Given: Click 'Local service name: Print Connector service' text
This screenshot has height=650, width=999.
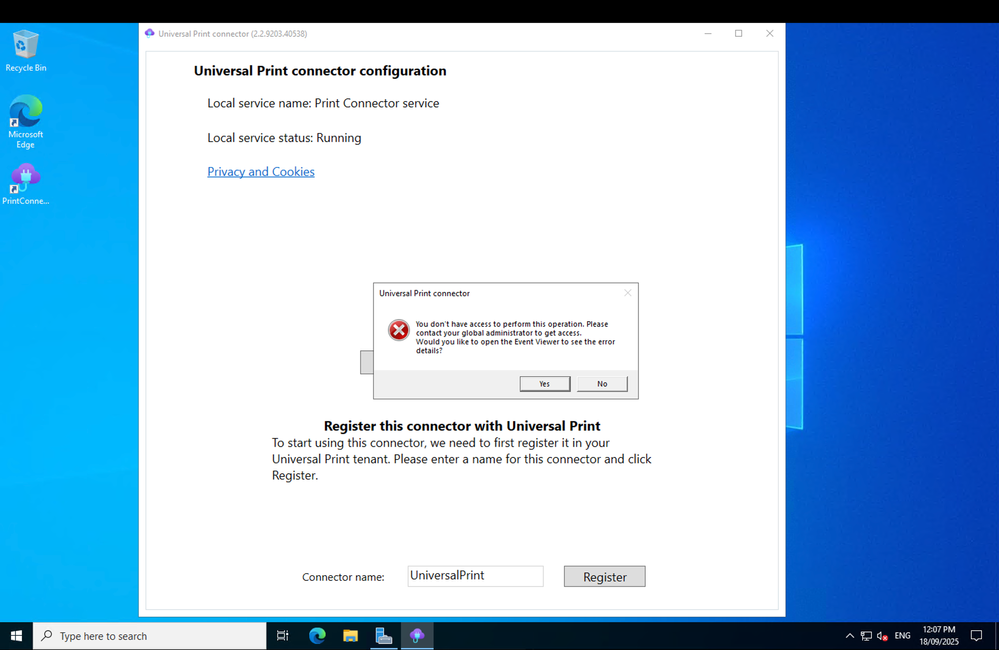Looking at the screenshot, I should point(323,103).
